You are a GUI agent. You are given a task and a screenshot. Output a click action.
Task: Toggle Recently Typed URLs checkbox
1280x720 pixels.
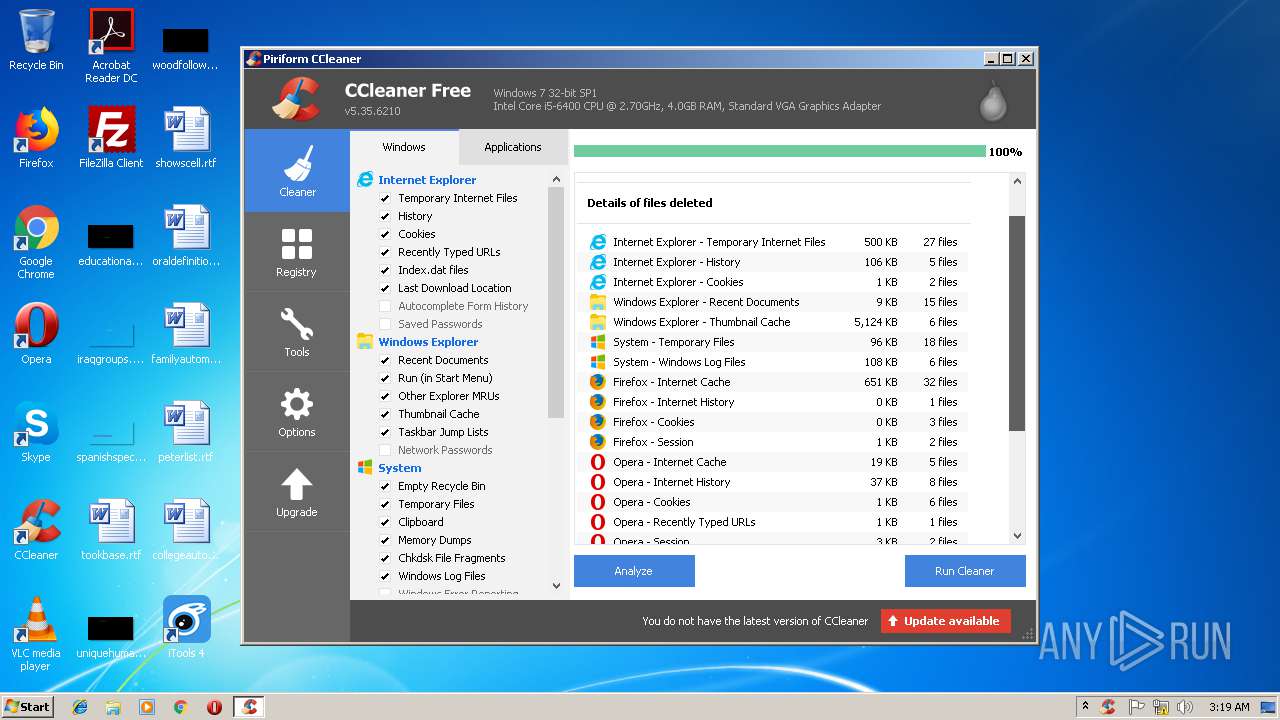pos(385,252)
